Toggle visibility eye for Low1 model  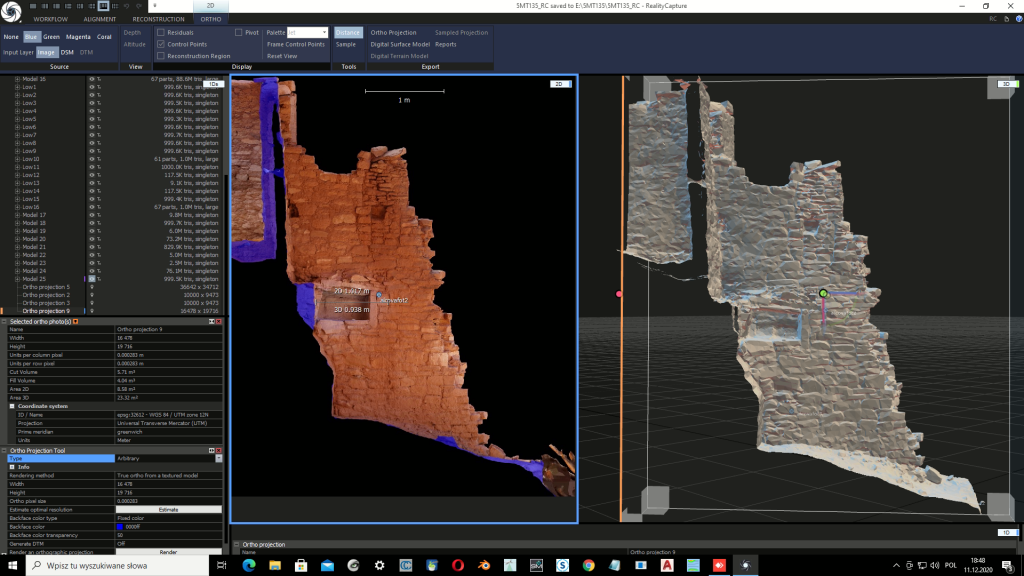(91, 87)
